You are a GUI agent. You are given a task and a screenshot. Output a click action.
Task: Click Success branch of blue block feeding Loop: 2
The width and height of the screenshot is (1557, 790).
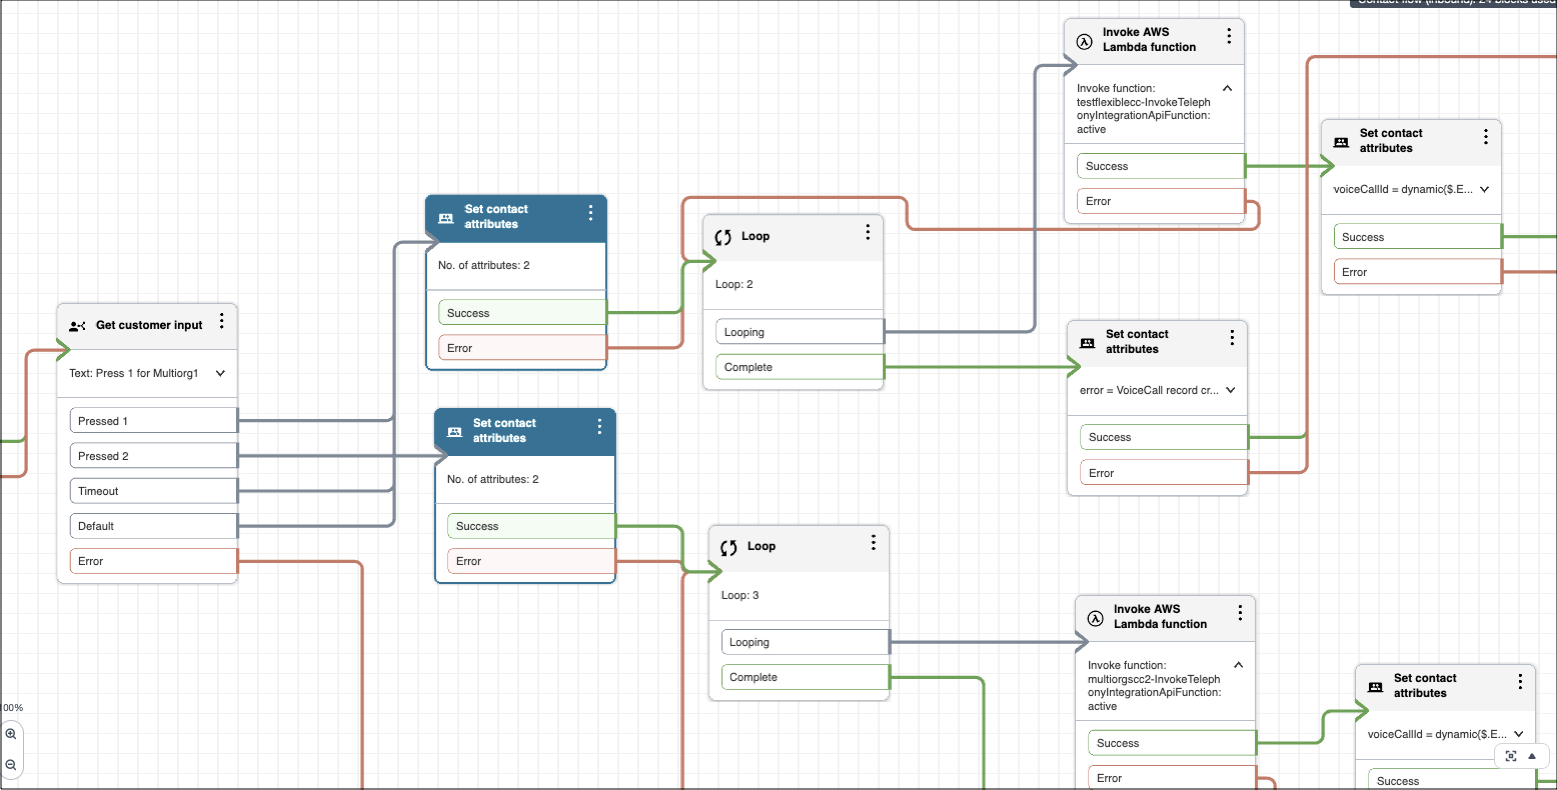(x=522, y=313)
